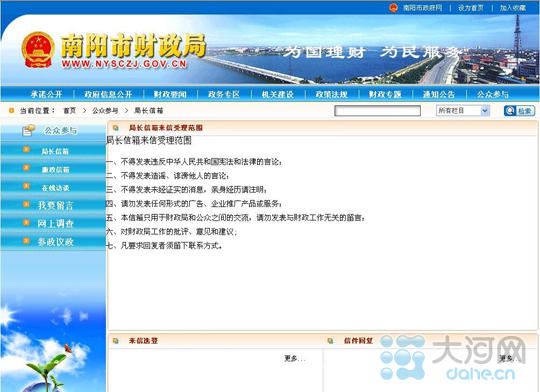Select 局长信箱 in the sidebar
This screenshot has width=540, height=392.
coord(55,151)
